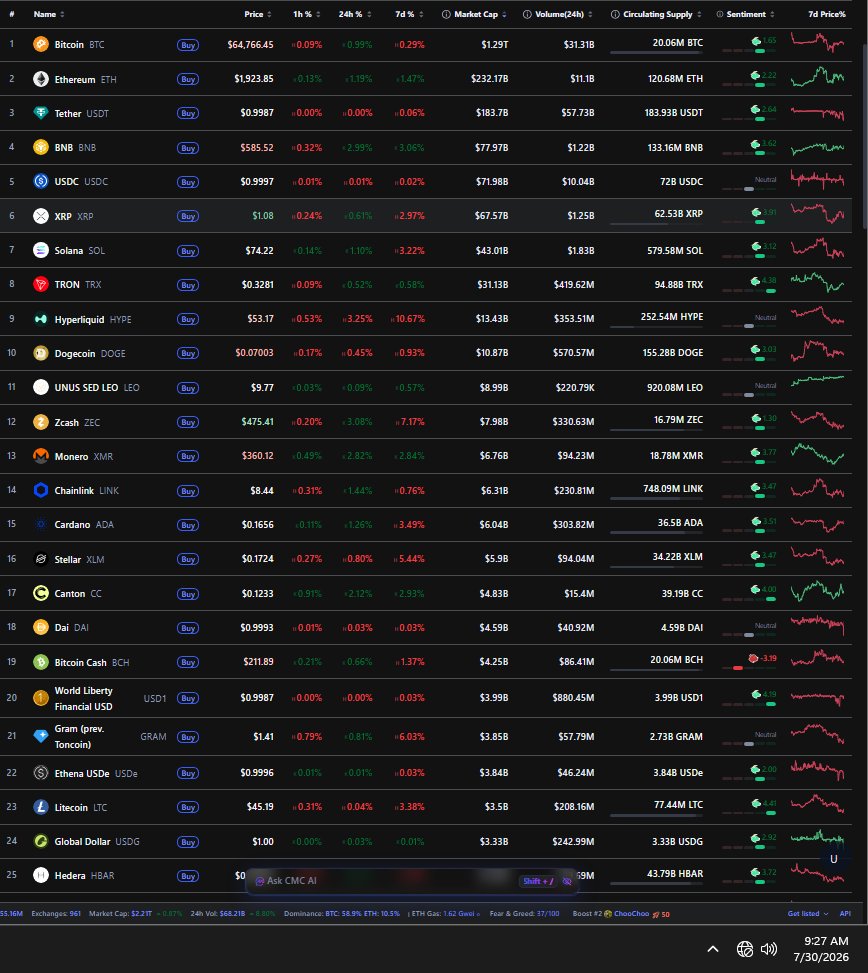This screenshot has width=868, height=973.
Task: Click the Zcash logo icon
Action: [x=41, y=422]
